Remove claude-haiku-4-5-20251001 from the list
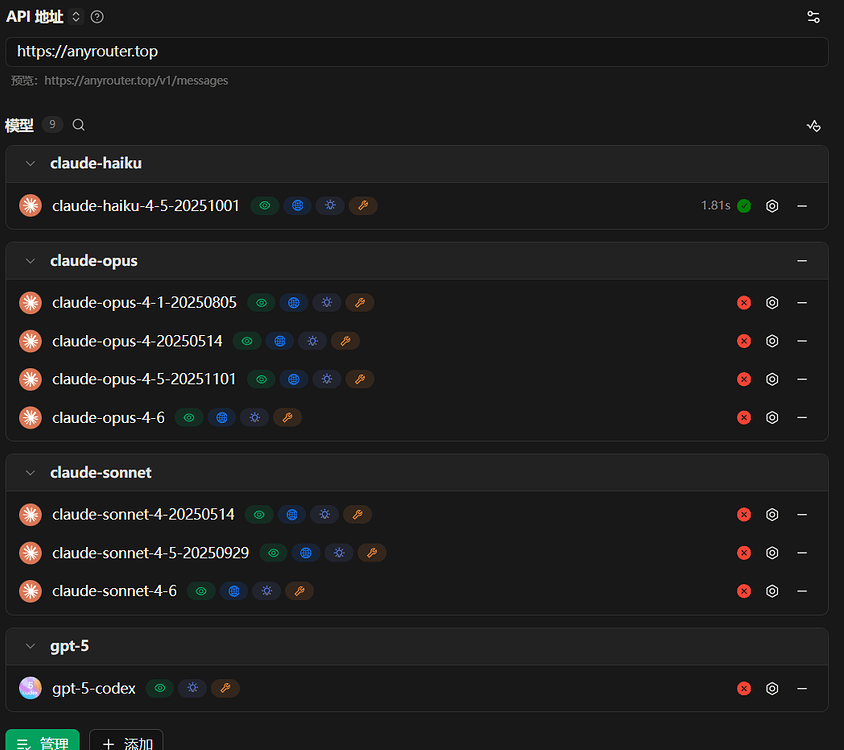Screen dimensions: 844x750 802,206
